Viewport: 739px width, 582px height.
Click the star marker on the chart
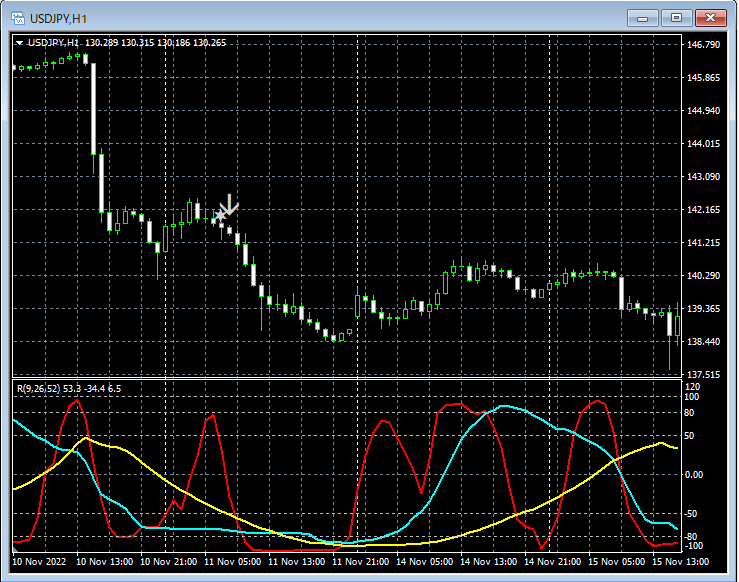coord(220,216)
